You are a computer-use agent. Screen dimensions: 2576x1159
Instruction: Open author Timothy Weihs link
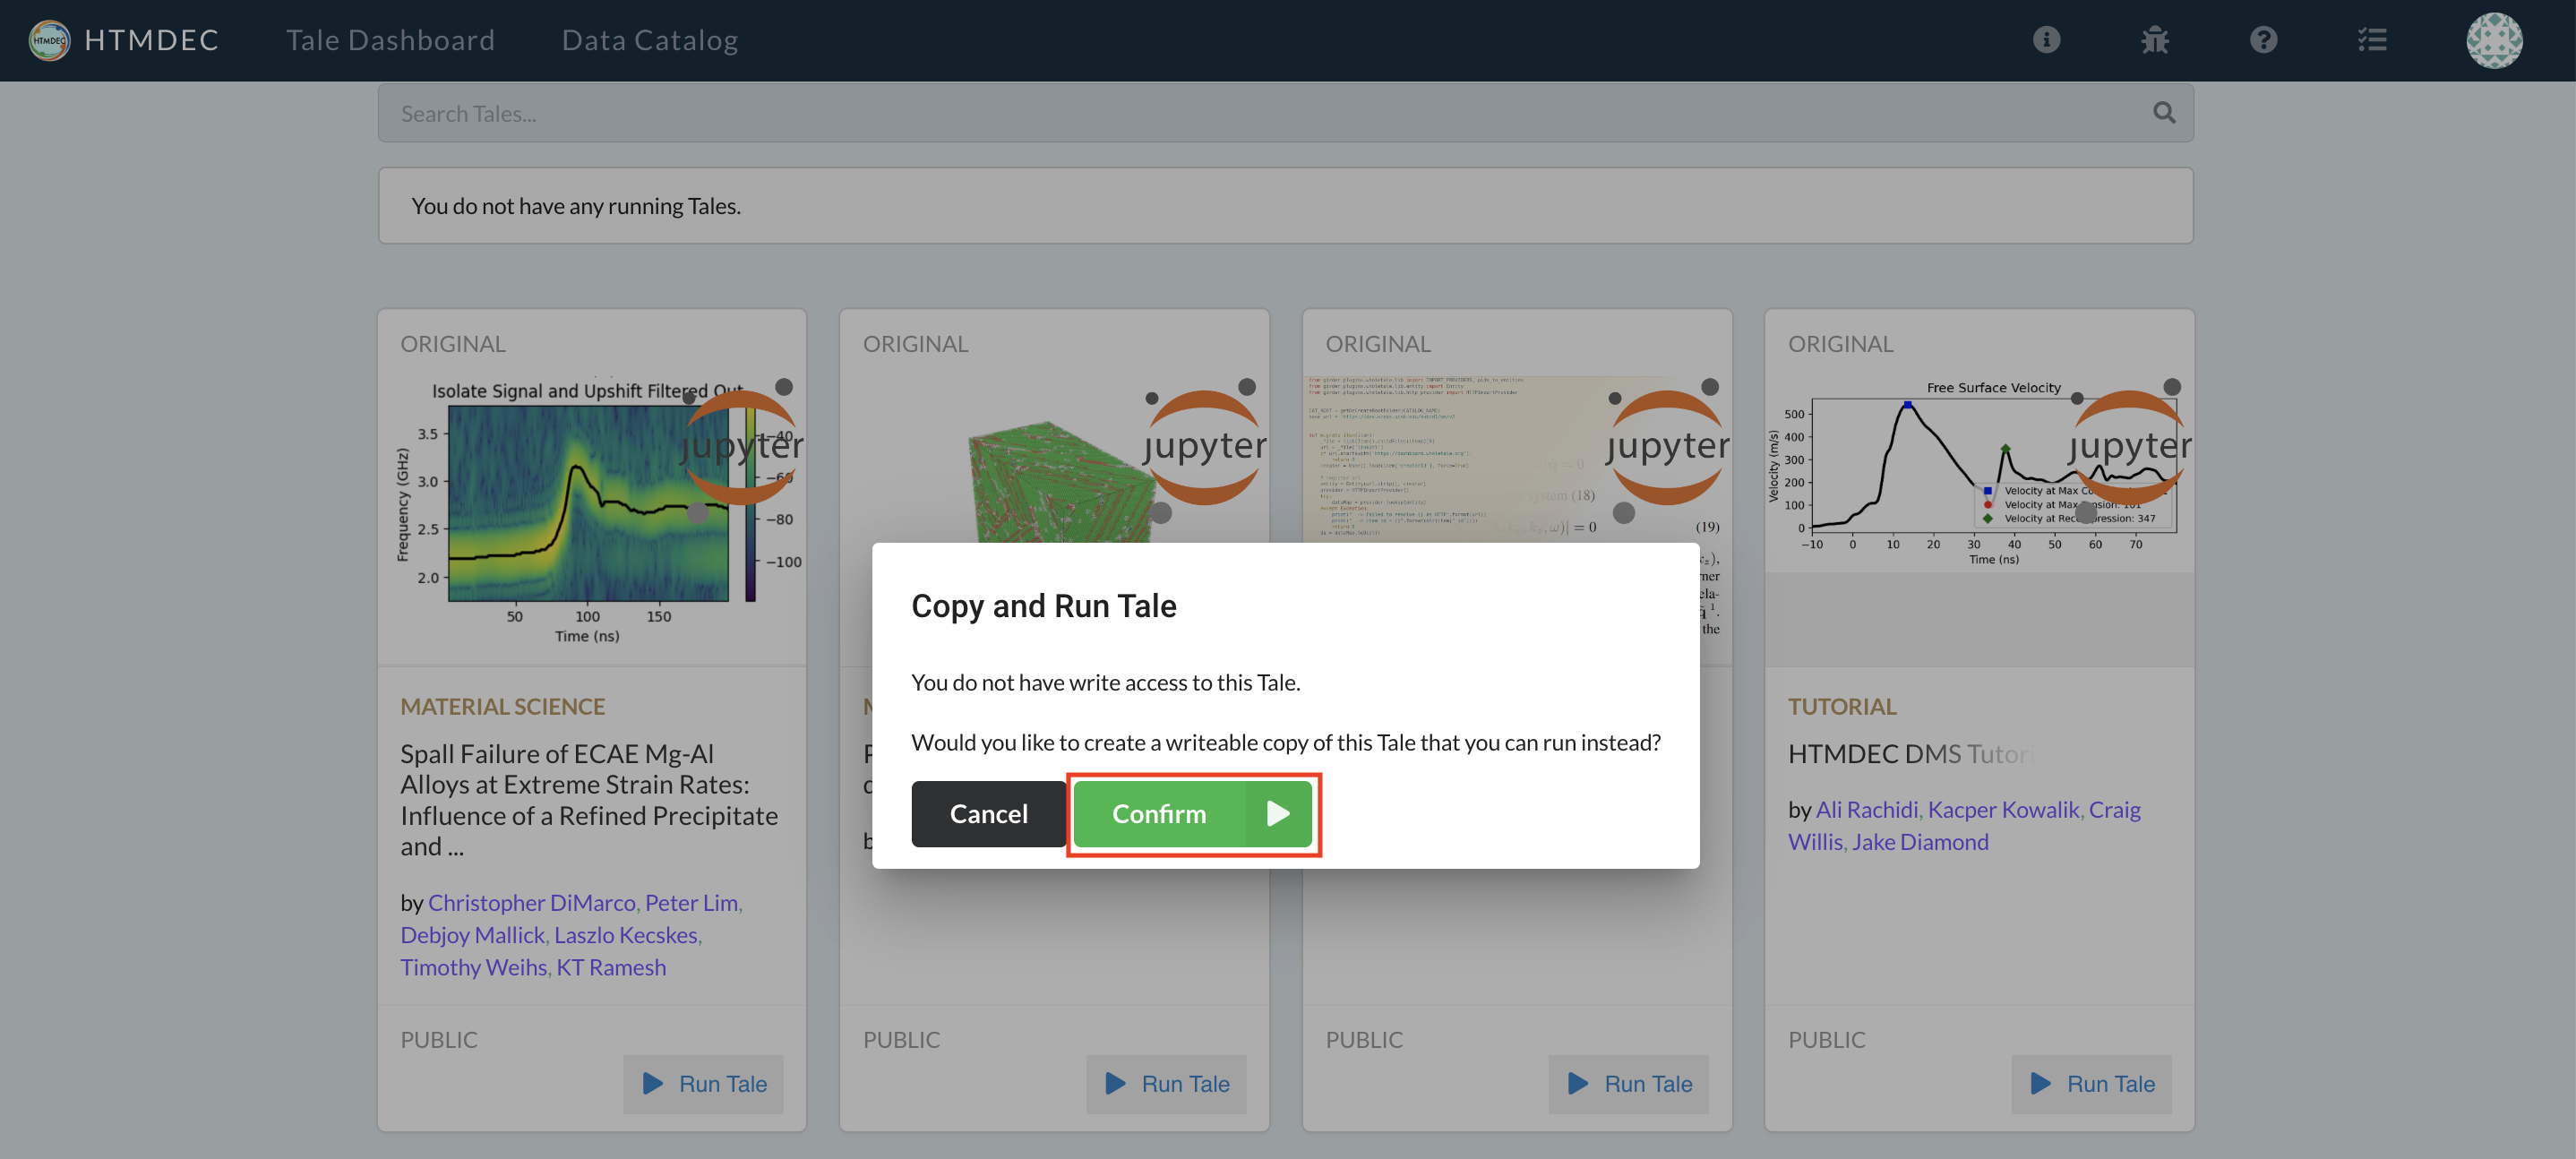click(473, 967)
